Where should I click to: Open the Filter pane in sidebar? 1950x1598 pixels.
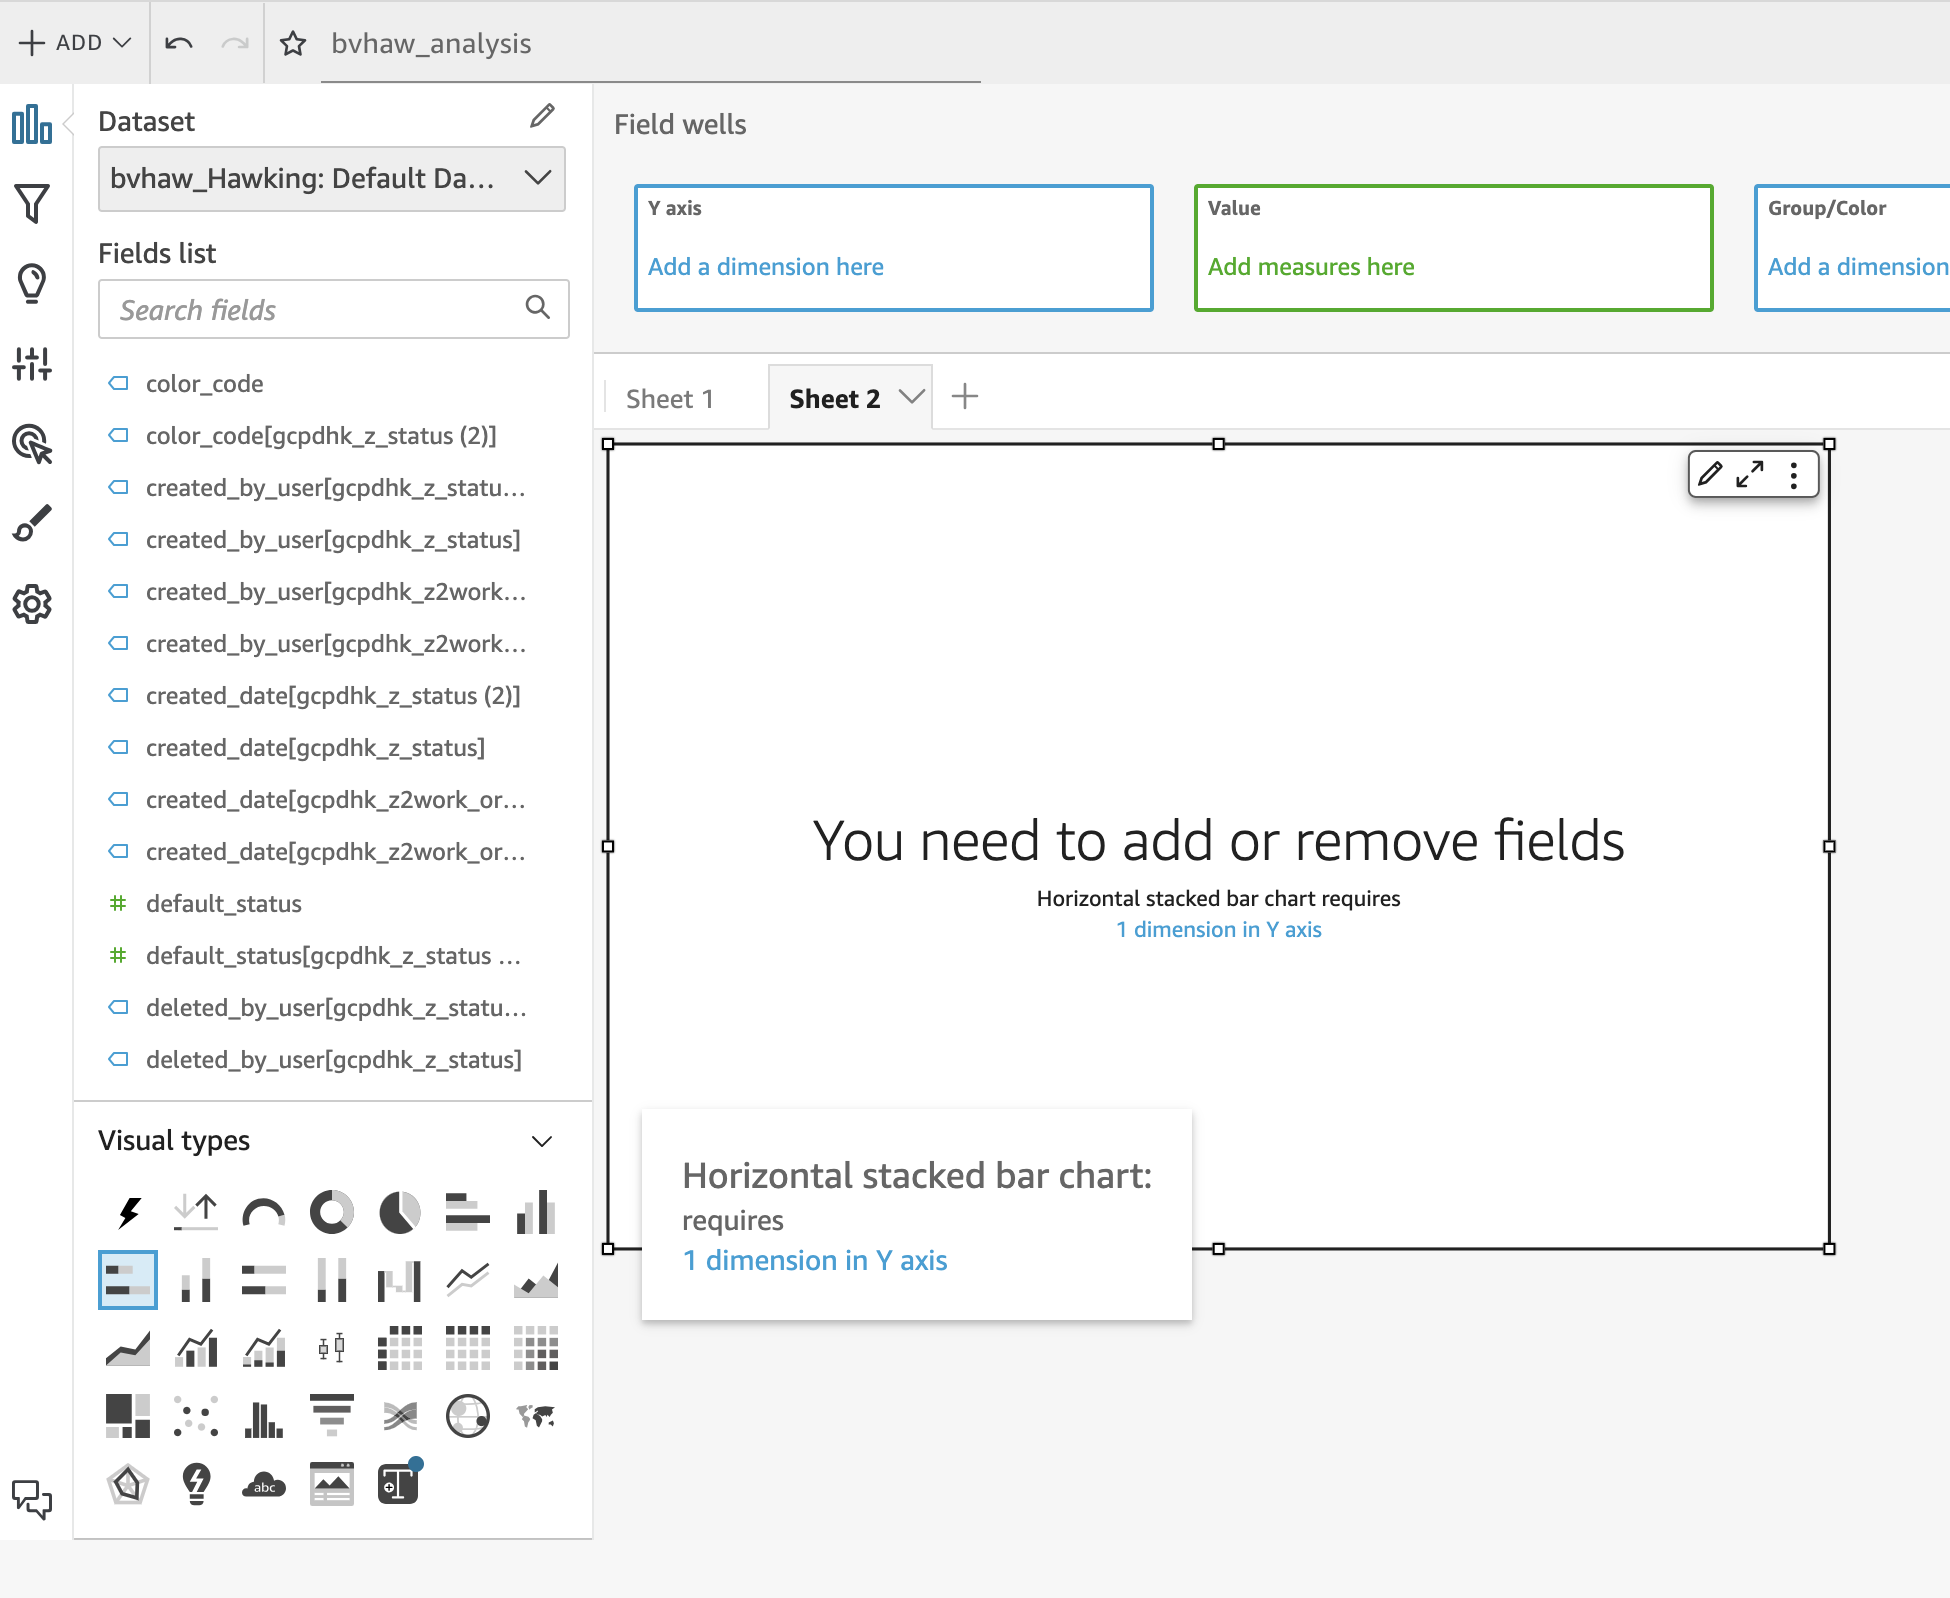[32, 204]
